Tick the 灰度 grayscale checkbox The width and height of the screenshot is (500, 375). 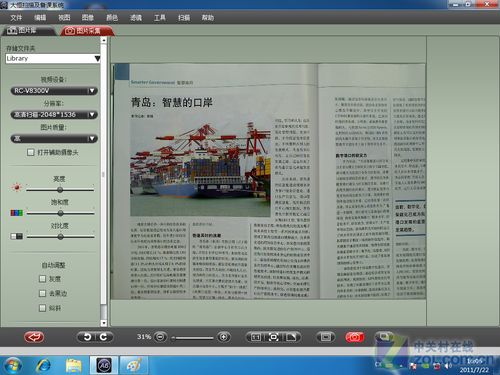pyautogui.click(x=42, y=279)
